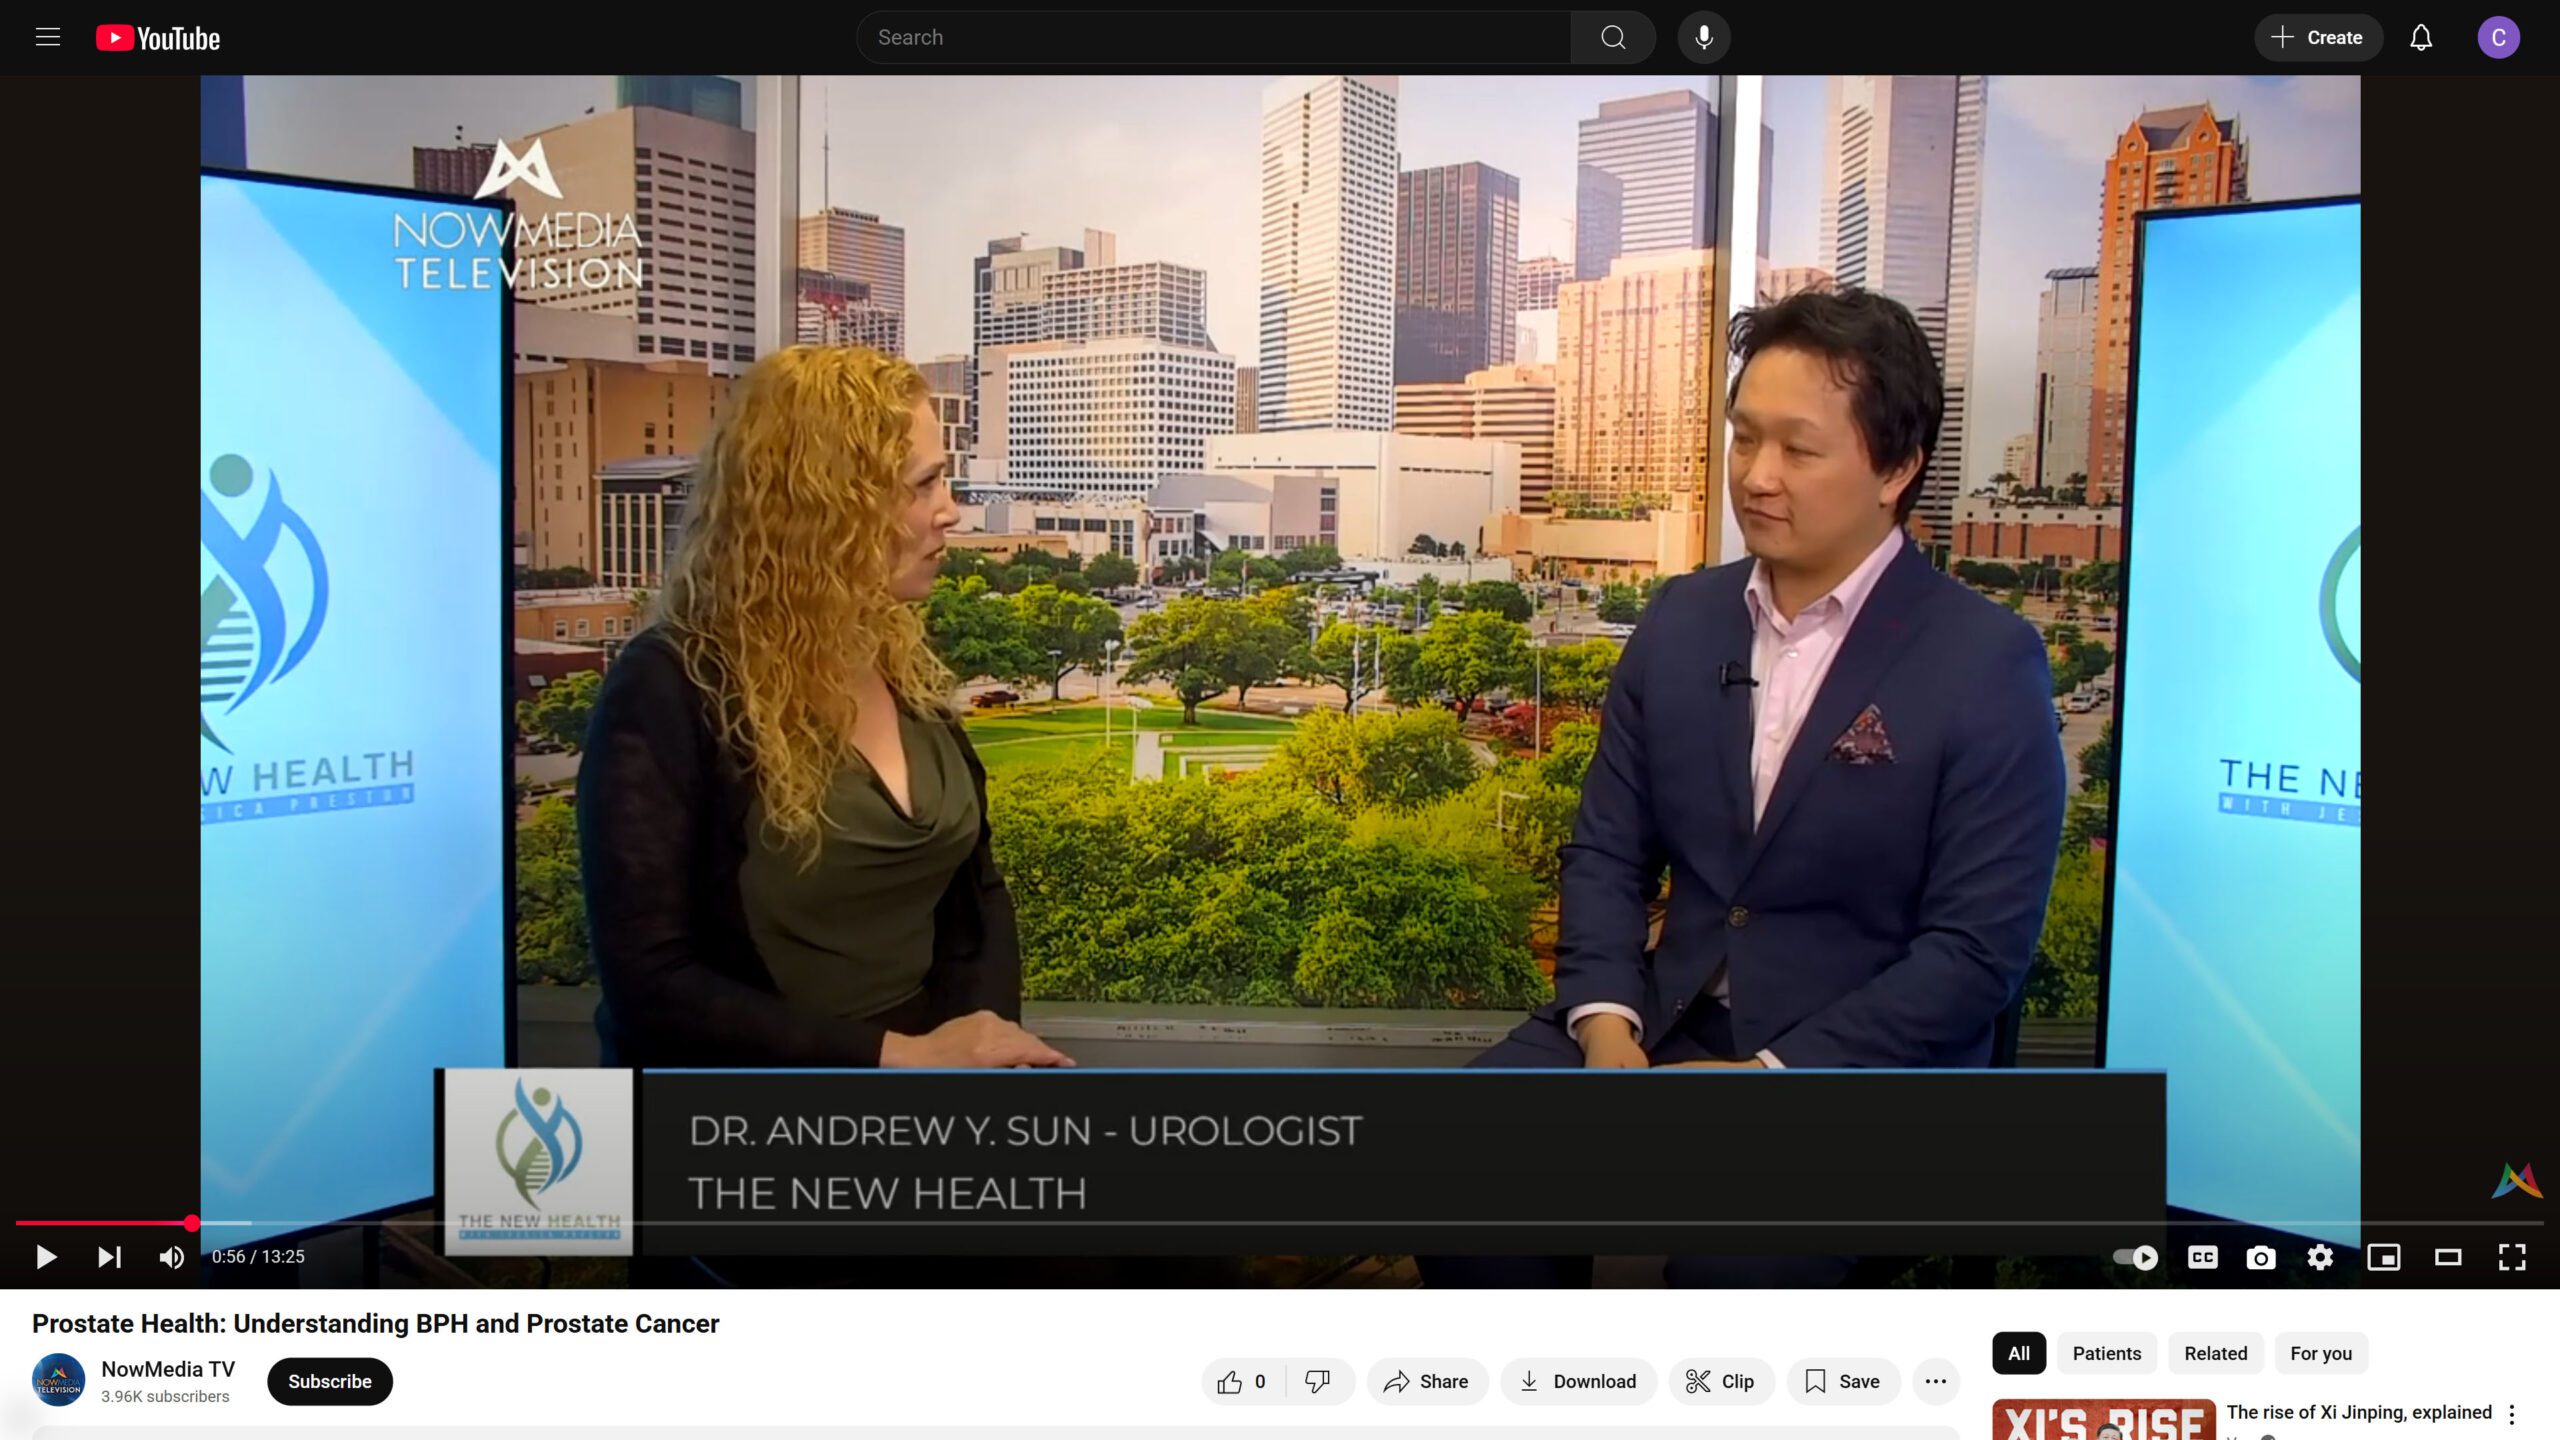The width and height of the screenshot is (2560, 1440).
Task: Open video settings gear menu
Action: pos(2320,1257)
